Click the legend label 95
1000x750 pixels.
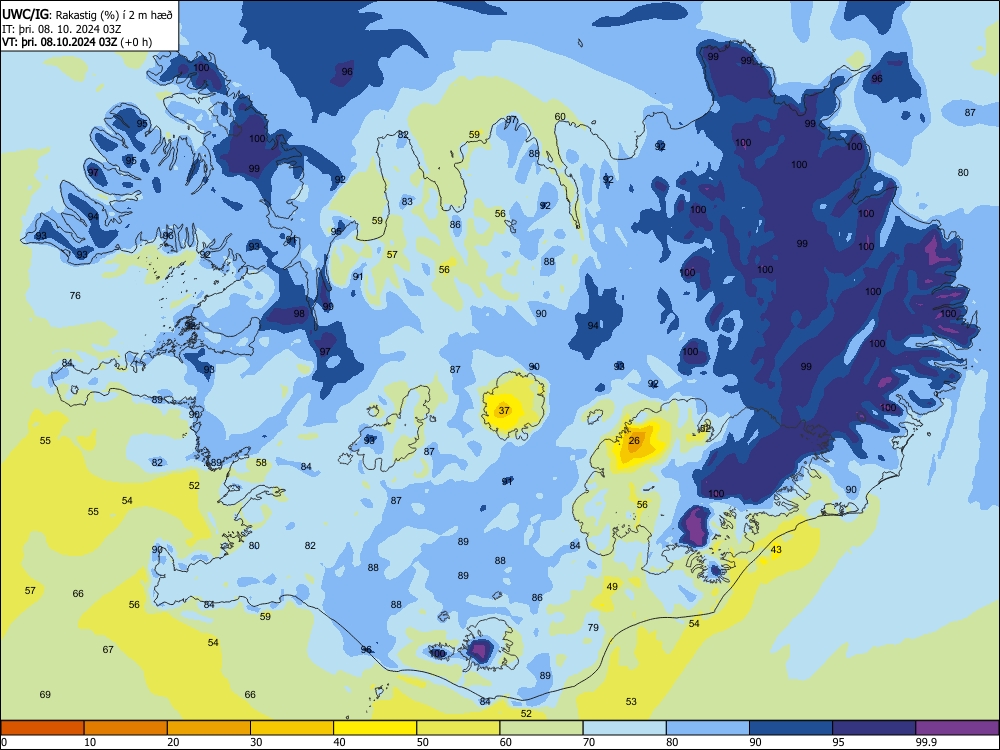point(839,742)
